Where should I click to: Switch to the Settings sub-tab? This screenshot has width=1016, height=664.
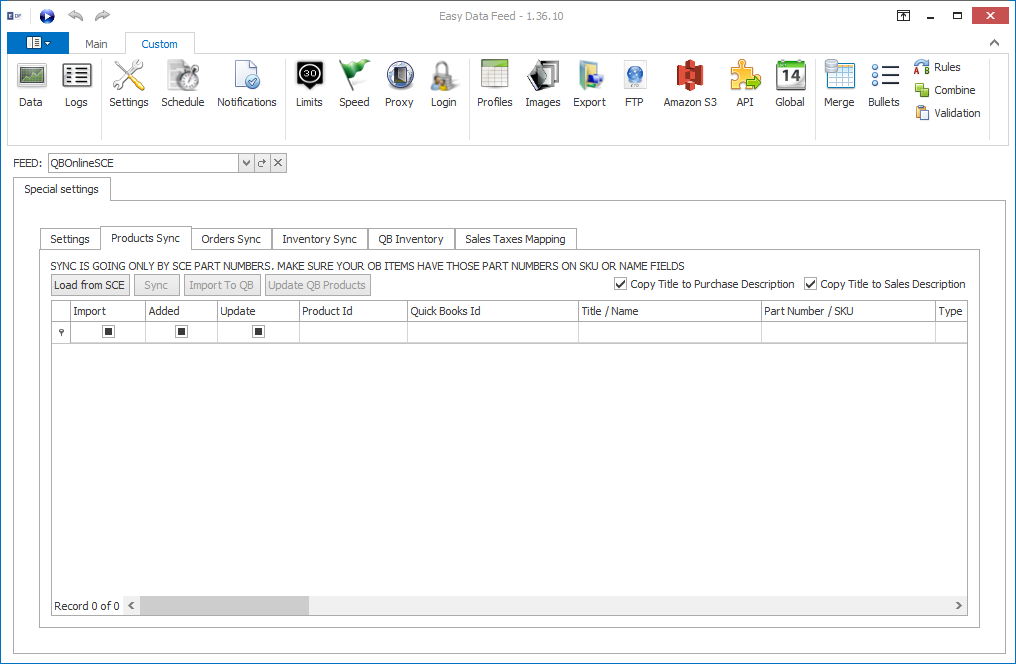(70, 239)
